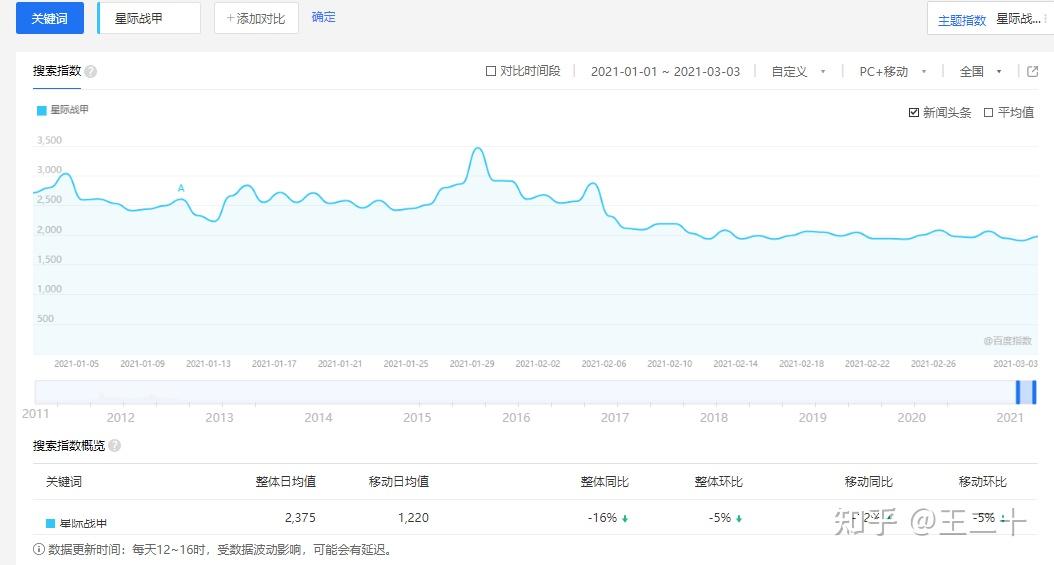The width and height of the screenshot is (1054, 565).
Task: Click the 整体同比 column header
Action: (x=604, y=482)
